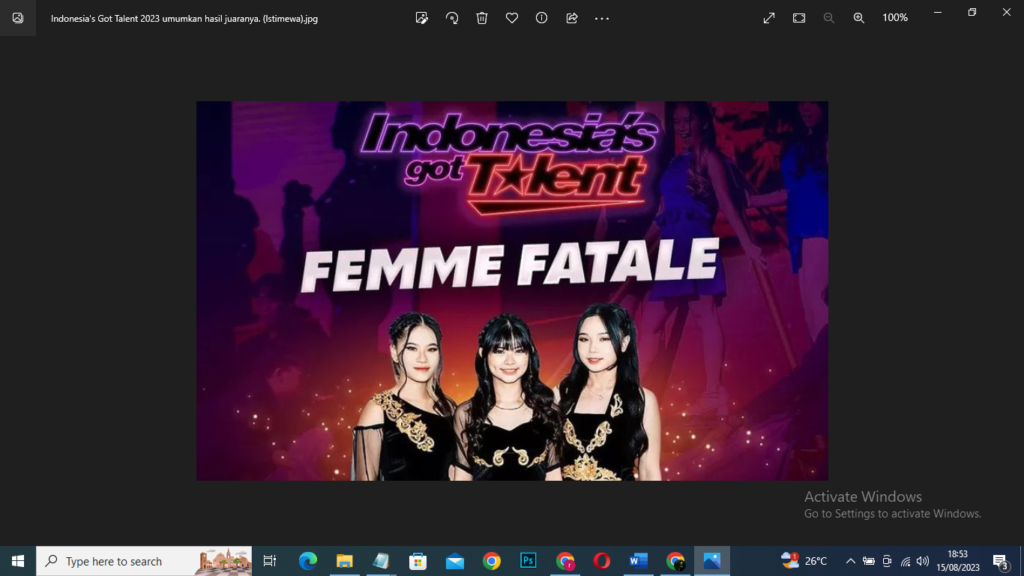Click the zoom in magnifier icon
The height and width of the screenshot is (576, 1024).
859,18
